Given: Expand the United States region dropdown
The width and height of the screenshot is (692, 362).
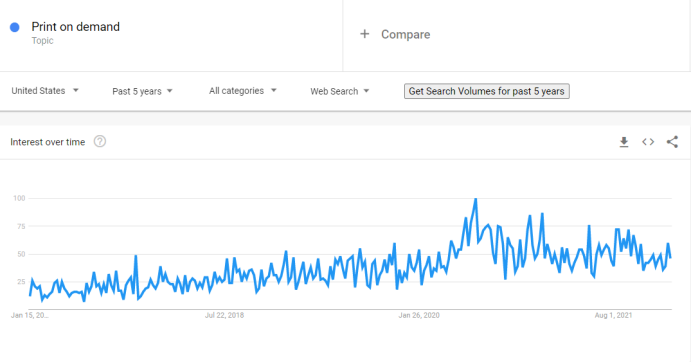Looking at the screenshot, I should pyautogui.click(x=45, y=90).
